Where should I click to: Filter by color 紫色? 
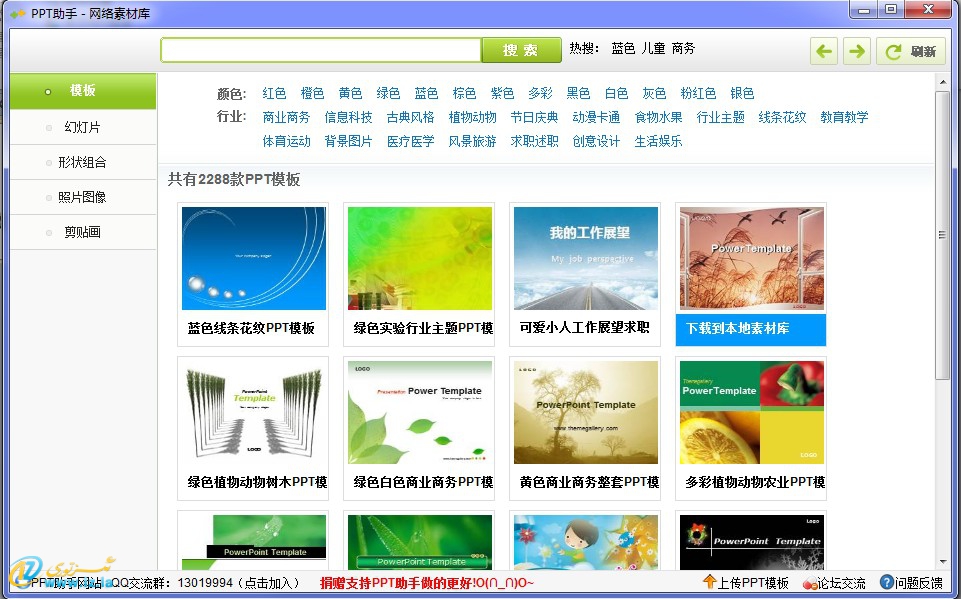tap(502, 93)
